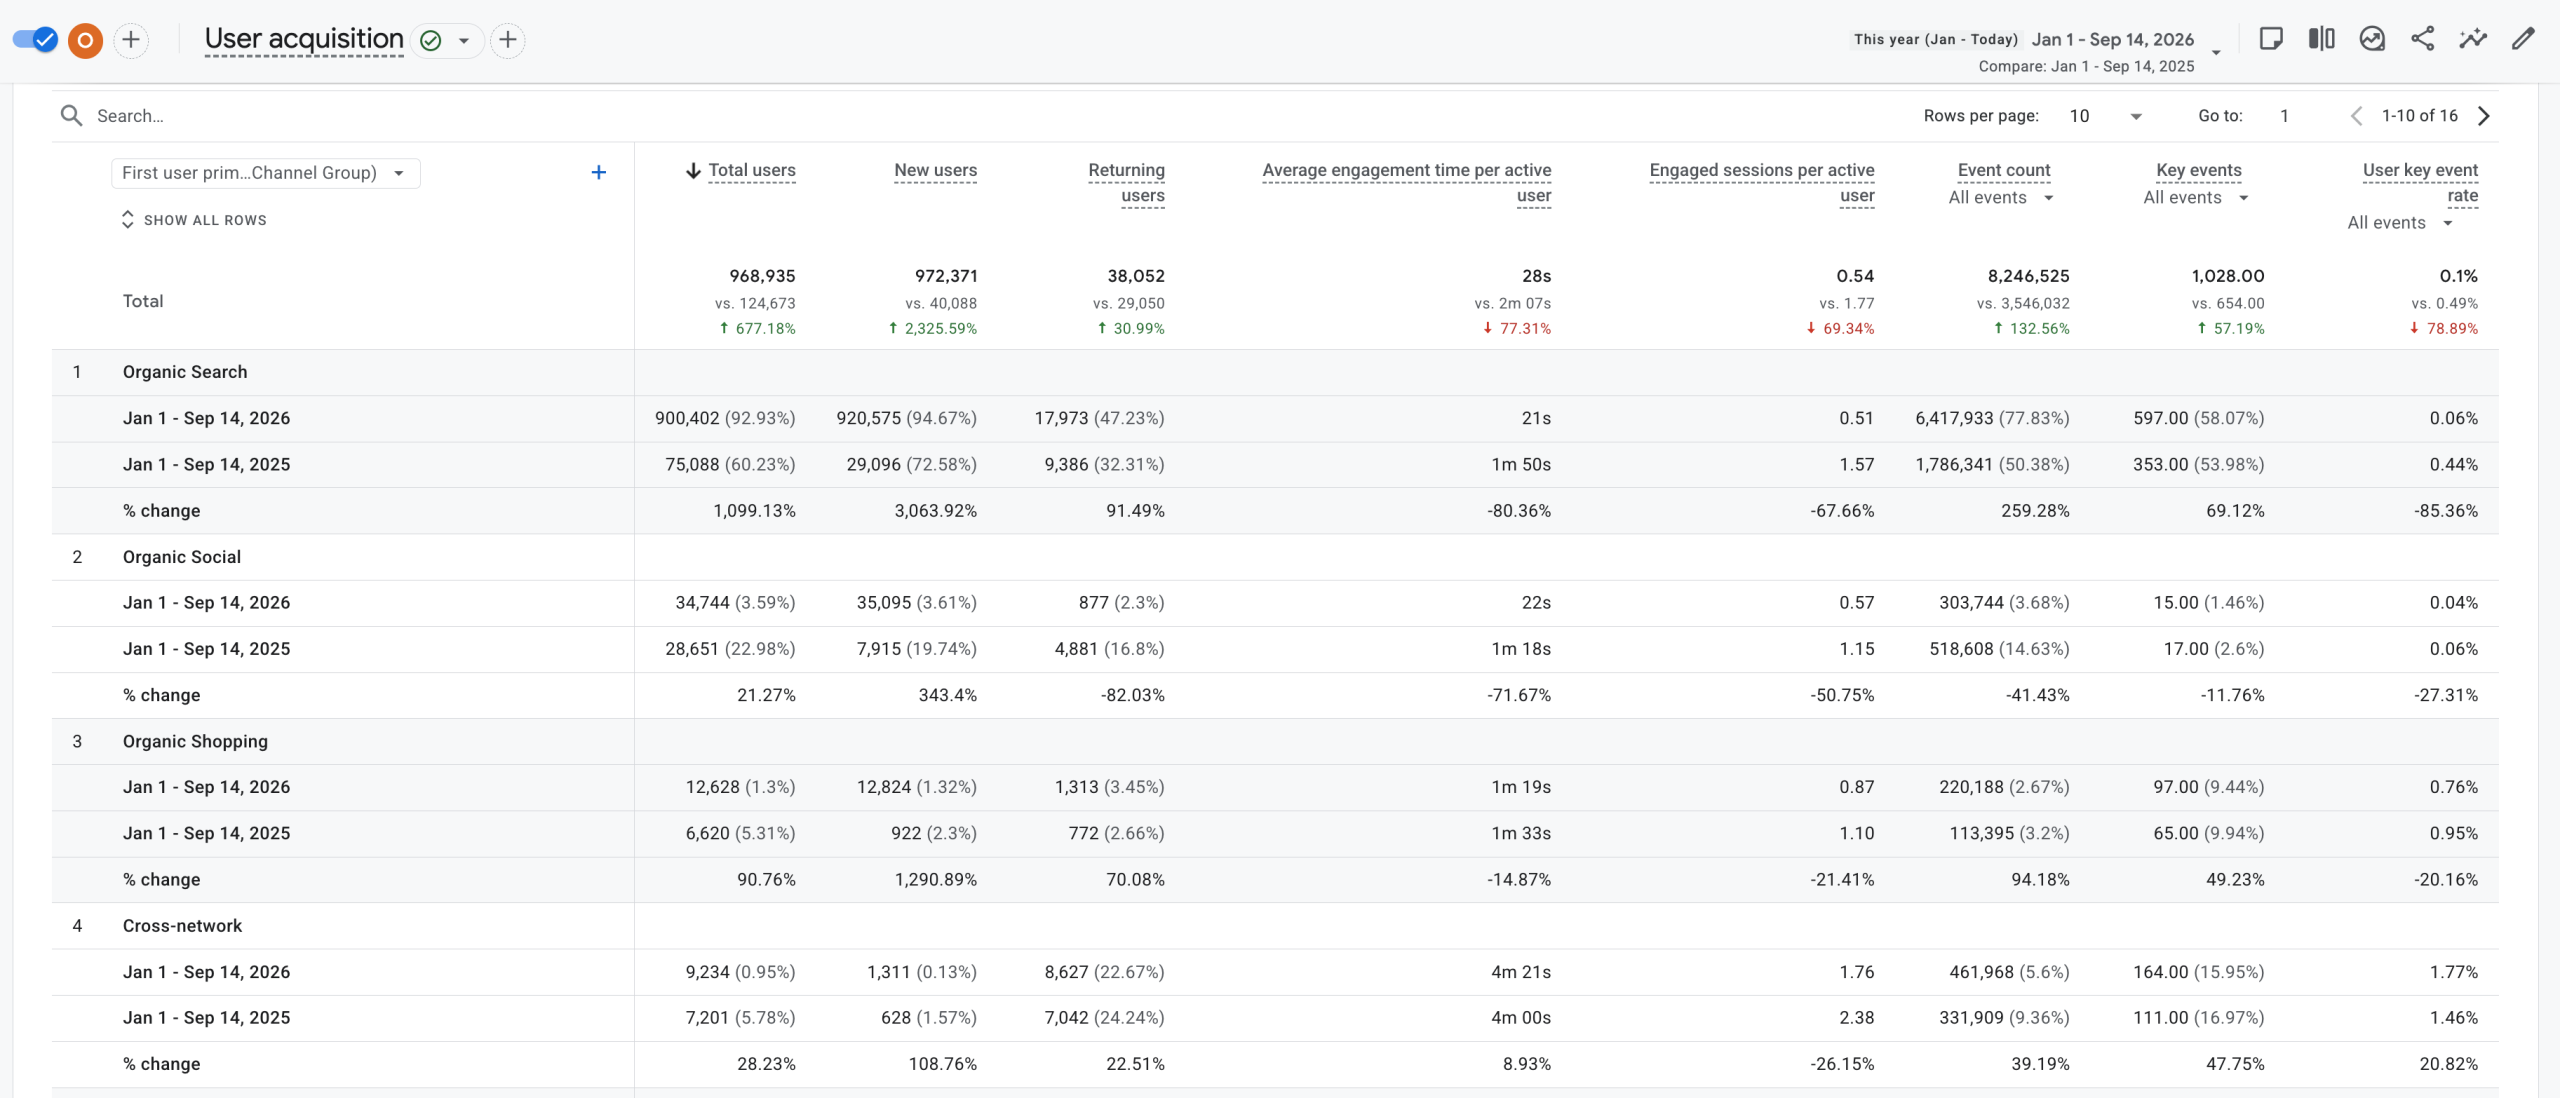2560x1098 pixels.
Task: Click the edit comparisons columns icon
Action: point(2321,39)
